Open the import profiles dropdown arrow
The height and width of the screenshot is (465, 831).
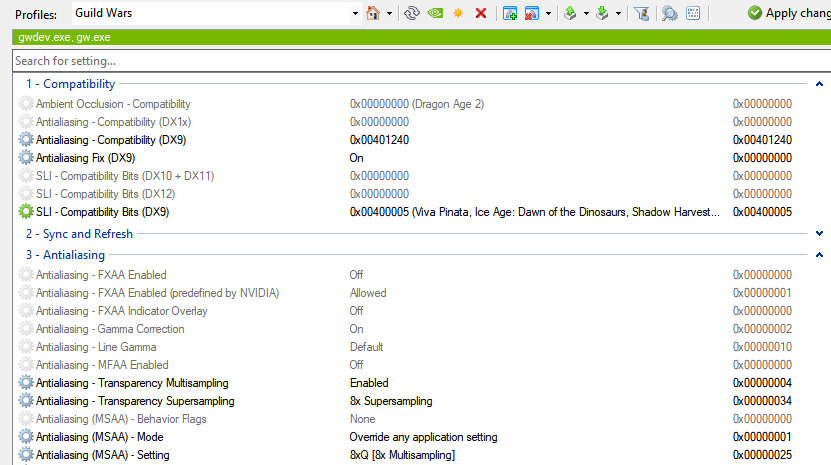coord(618,13)
